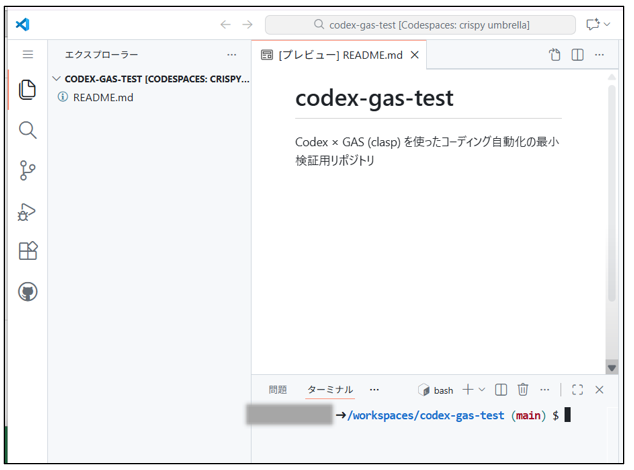Close the terminal panel
Screen dimensions: 634x470
(x=599, y=390)
